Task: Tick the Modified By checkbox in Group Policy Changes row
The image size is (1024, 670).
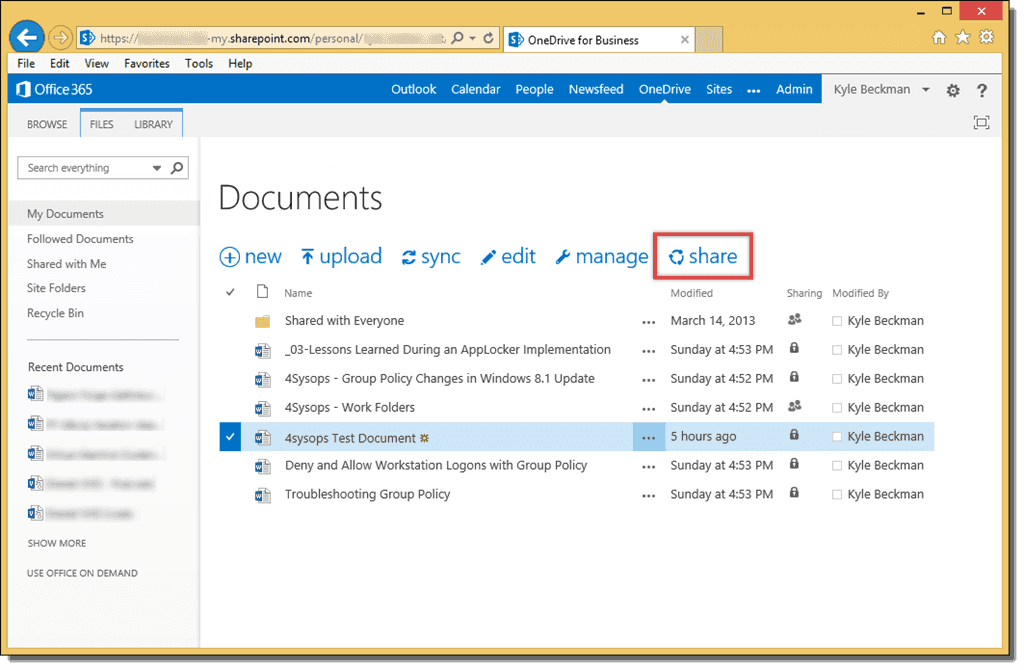Action: coord(837,379)
